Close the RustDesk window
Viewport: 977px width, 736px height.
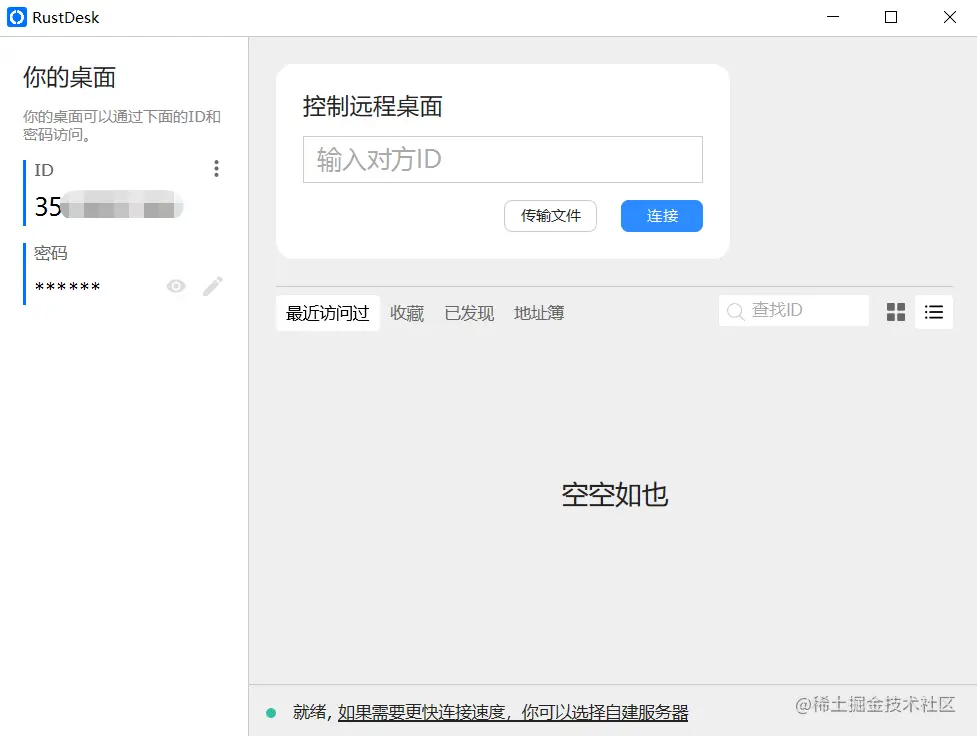(x=950, y=17)
